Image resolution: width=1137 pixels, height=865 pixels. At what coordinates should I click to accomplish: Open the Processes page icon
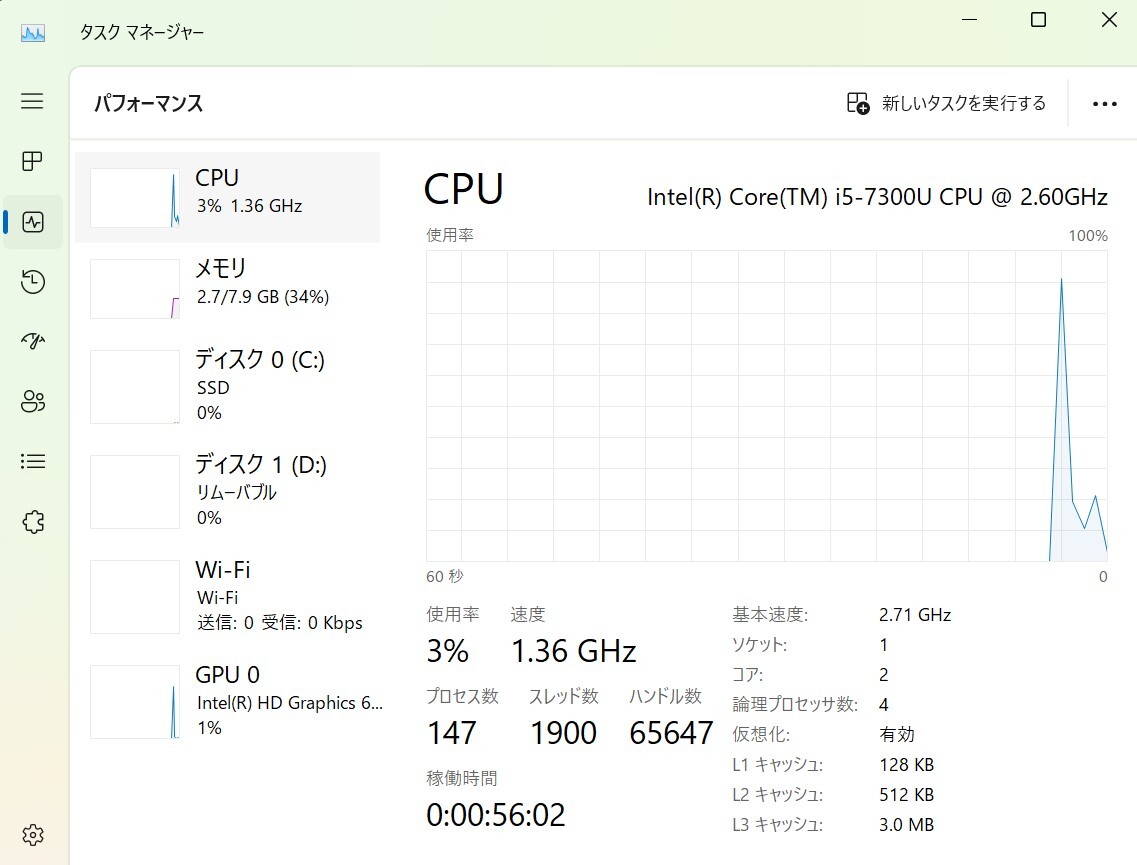(x=32, y=161)
